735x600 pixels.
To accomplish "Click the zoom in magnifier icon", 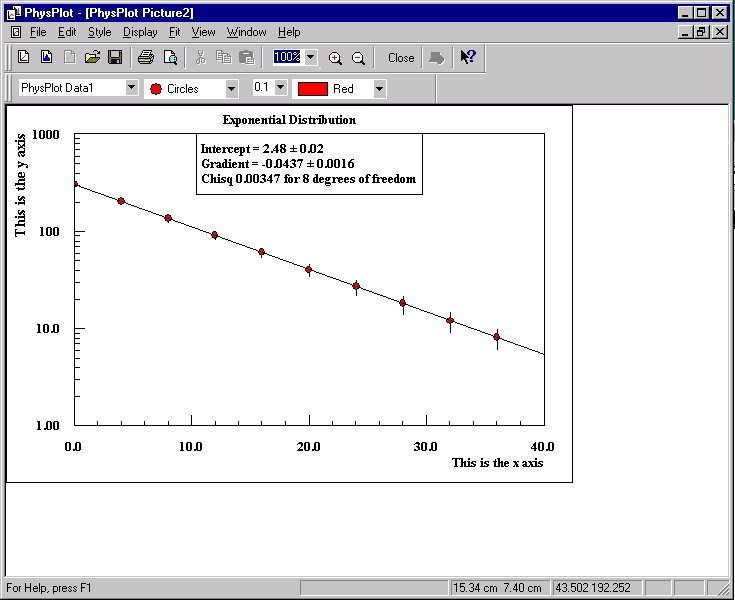I will tap(335, 58).
